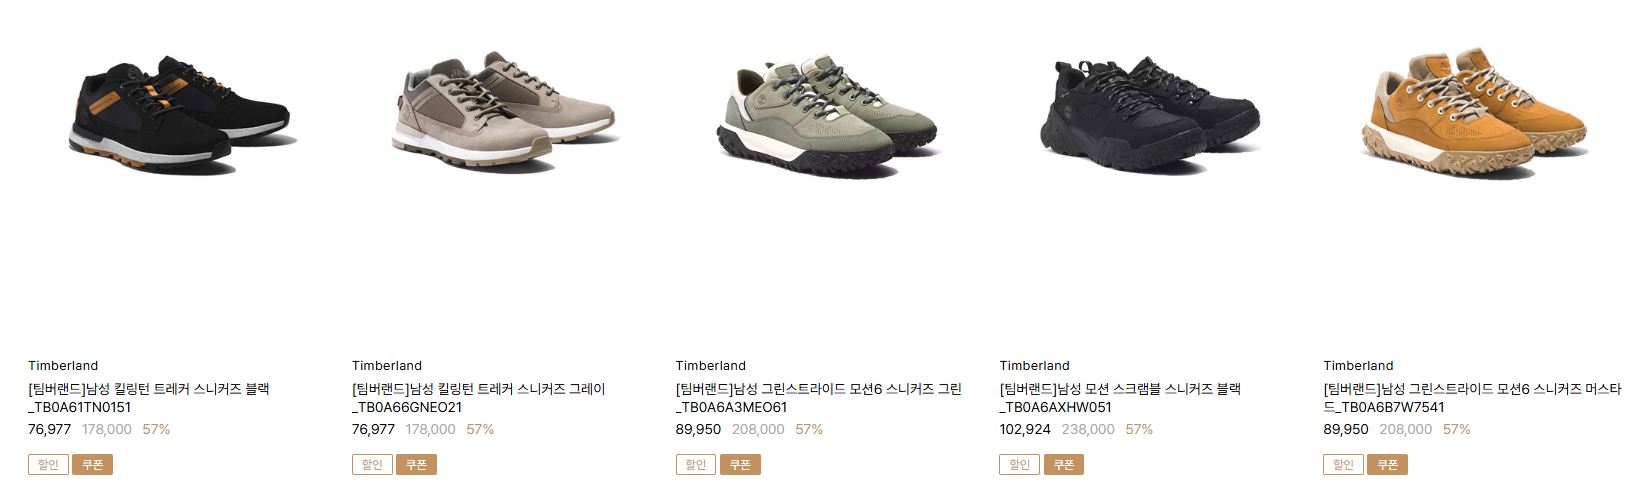Click the 할인 badge on the Motion Scramble sneaker

(x=1020, y=465)
